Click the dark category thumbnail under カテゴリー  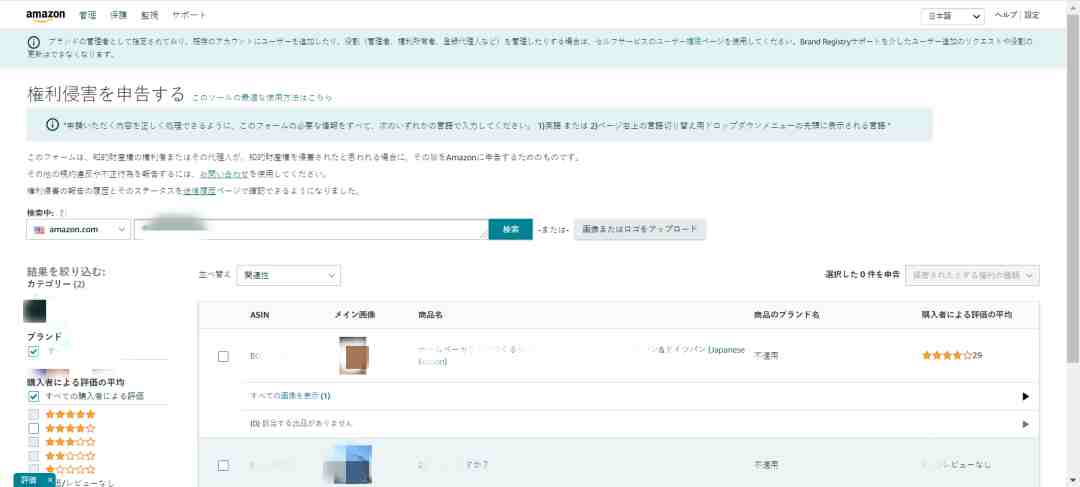tap(34, 311)
